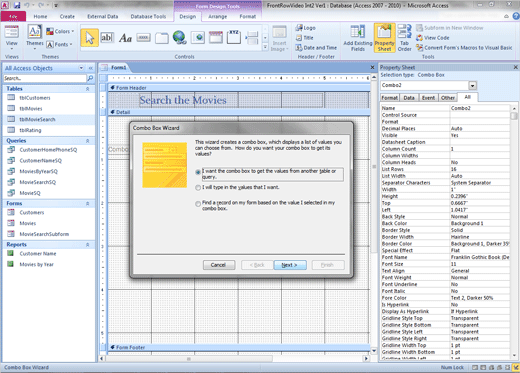Viewport: 520px width, 373px height.
Task: Save using the Quick Access save icon
Action: coord(17,5)
